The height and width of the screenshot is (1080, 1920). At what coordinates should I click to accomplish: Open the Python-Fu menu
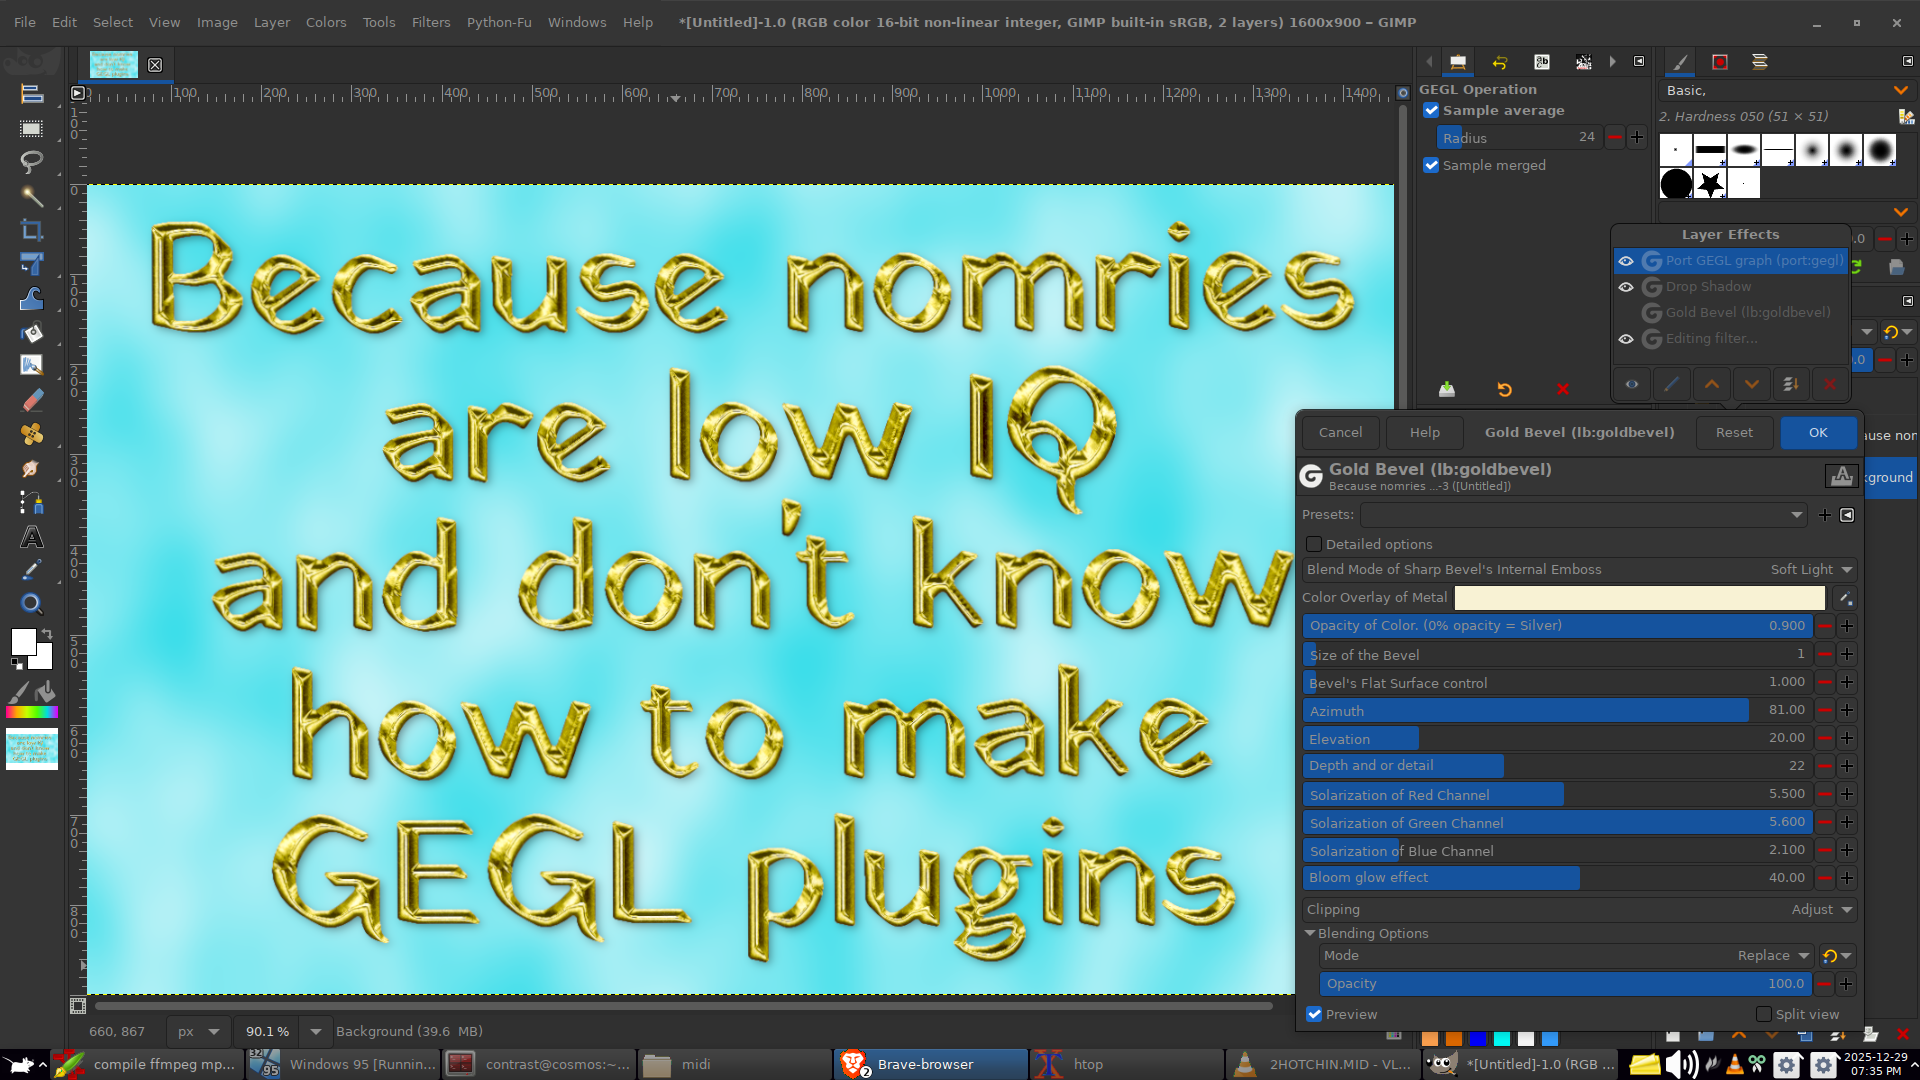498,22
